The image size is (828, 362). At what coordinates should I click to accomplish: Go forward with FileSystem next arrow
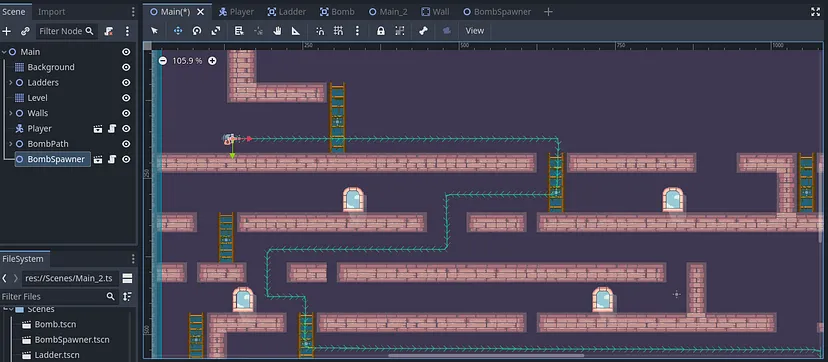coord(15,279)
